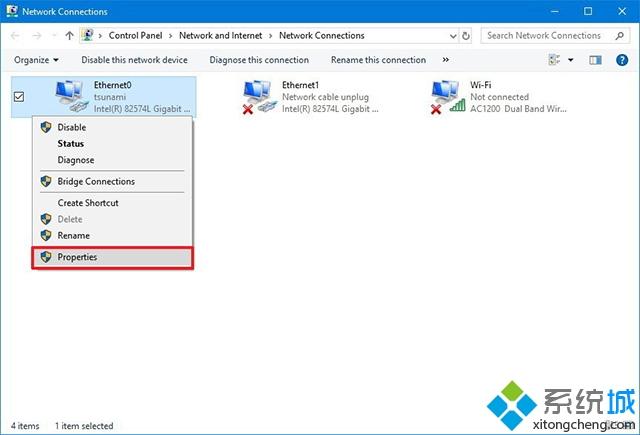Uncheck the Ethernet0 selection checkbox
The height and width of the screenshot is (435, 640).
[x=20, y=97]
